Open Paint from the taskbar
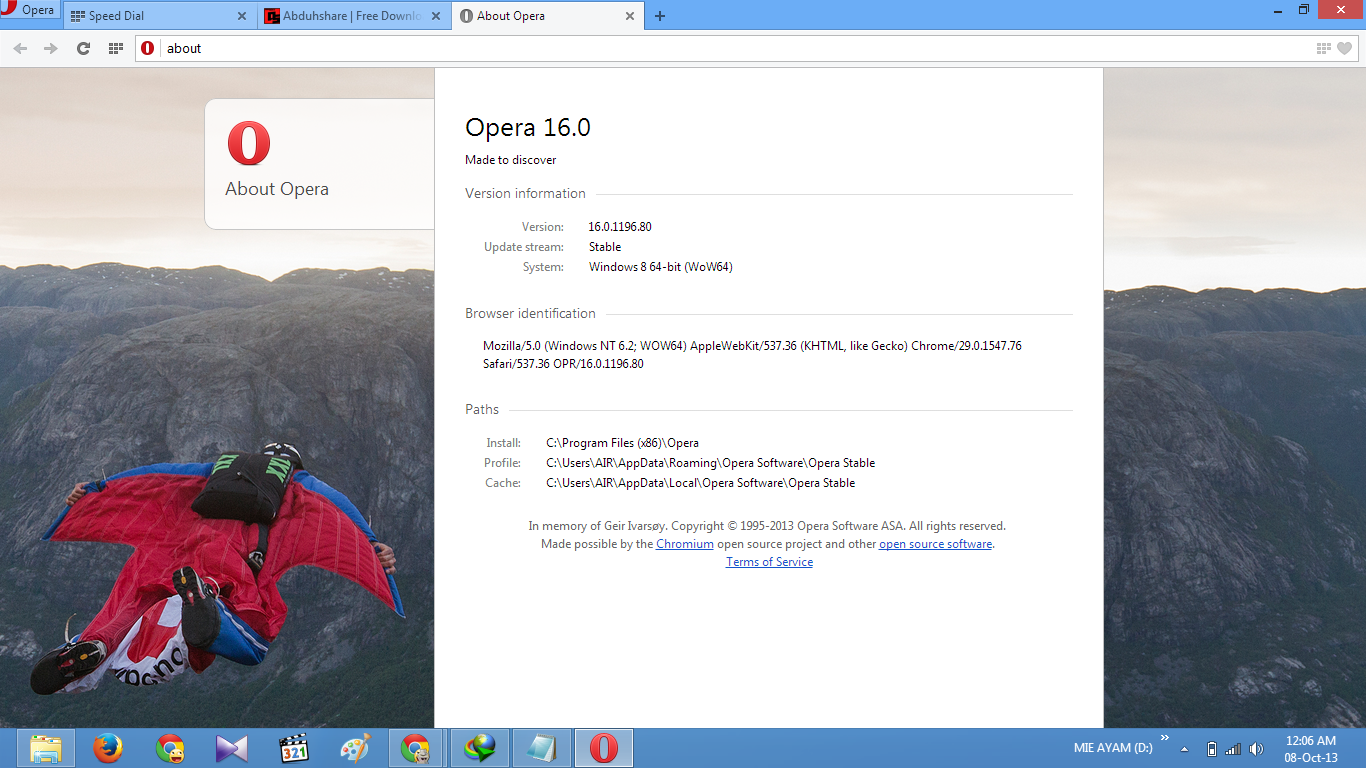Viewport: 1366px width, 768px height. 355,748
